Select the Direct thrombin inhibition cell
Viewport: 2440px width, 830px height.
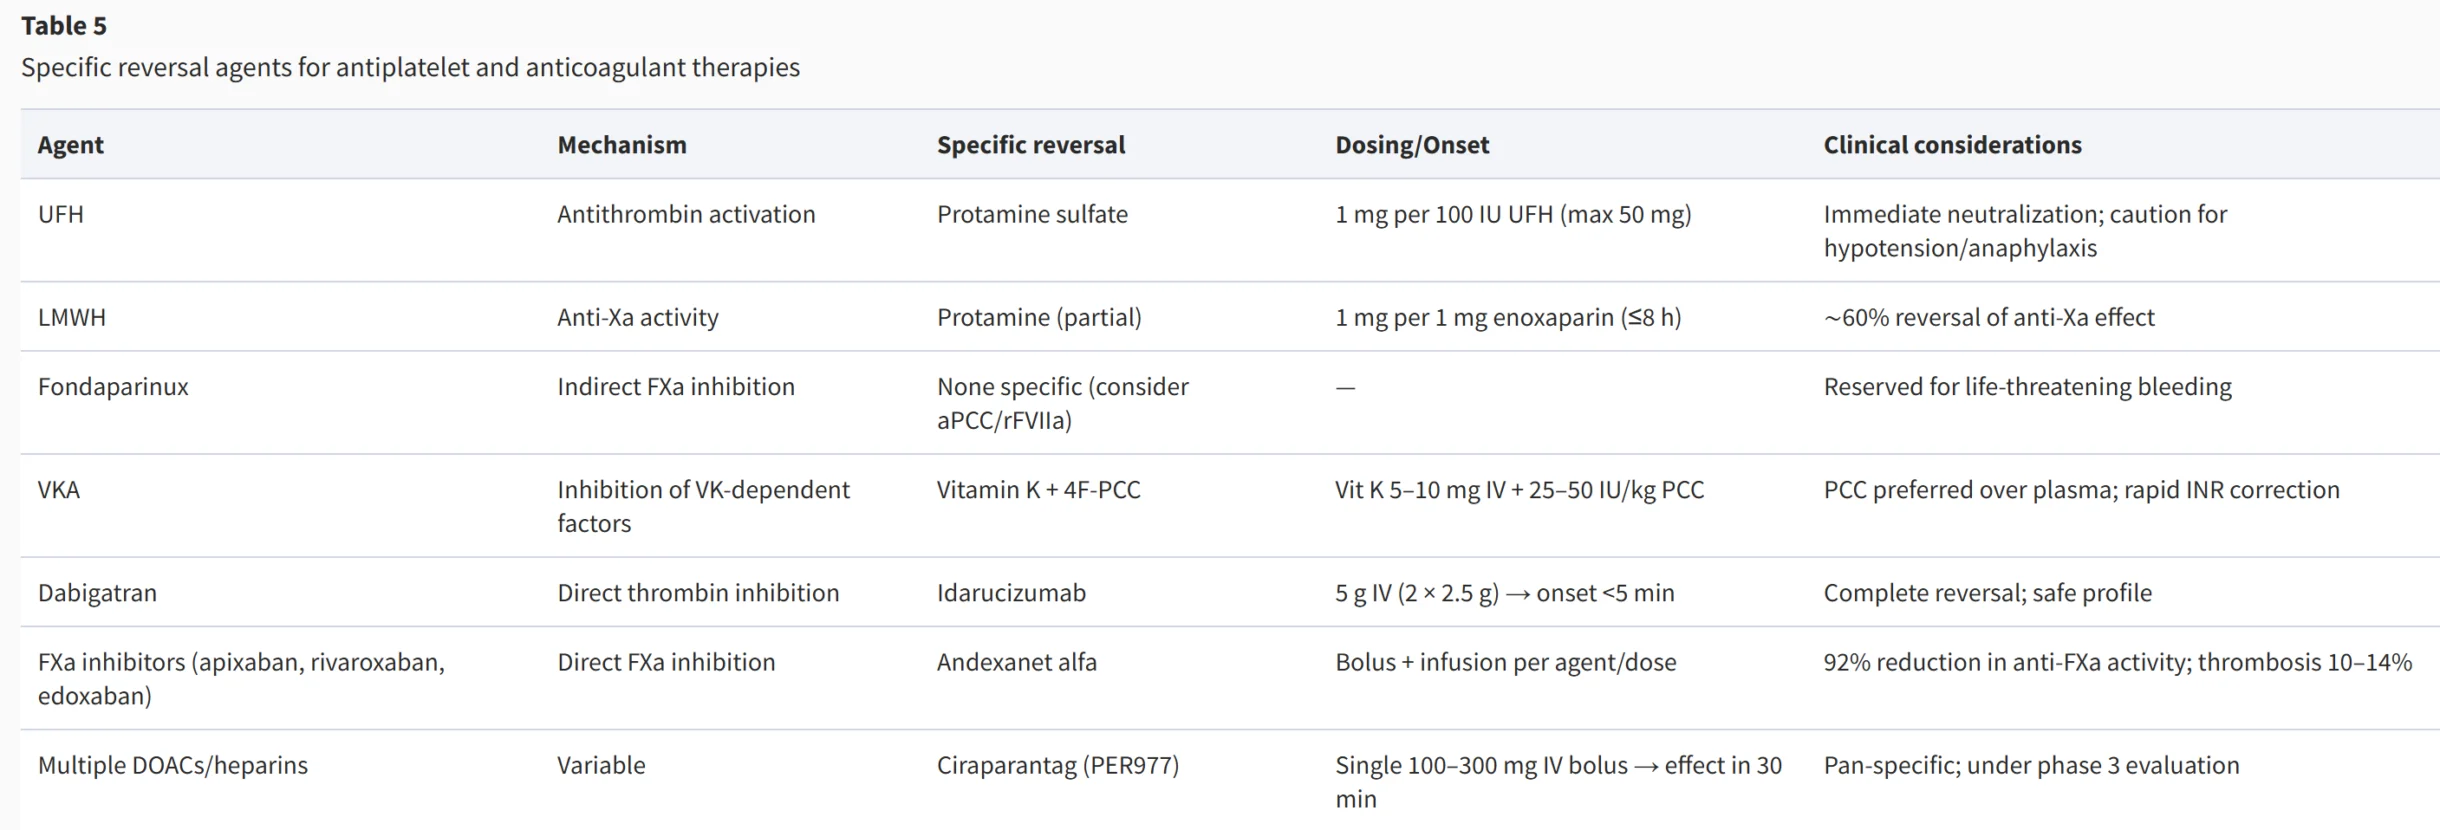click(x=698, y=592)
